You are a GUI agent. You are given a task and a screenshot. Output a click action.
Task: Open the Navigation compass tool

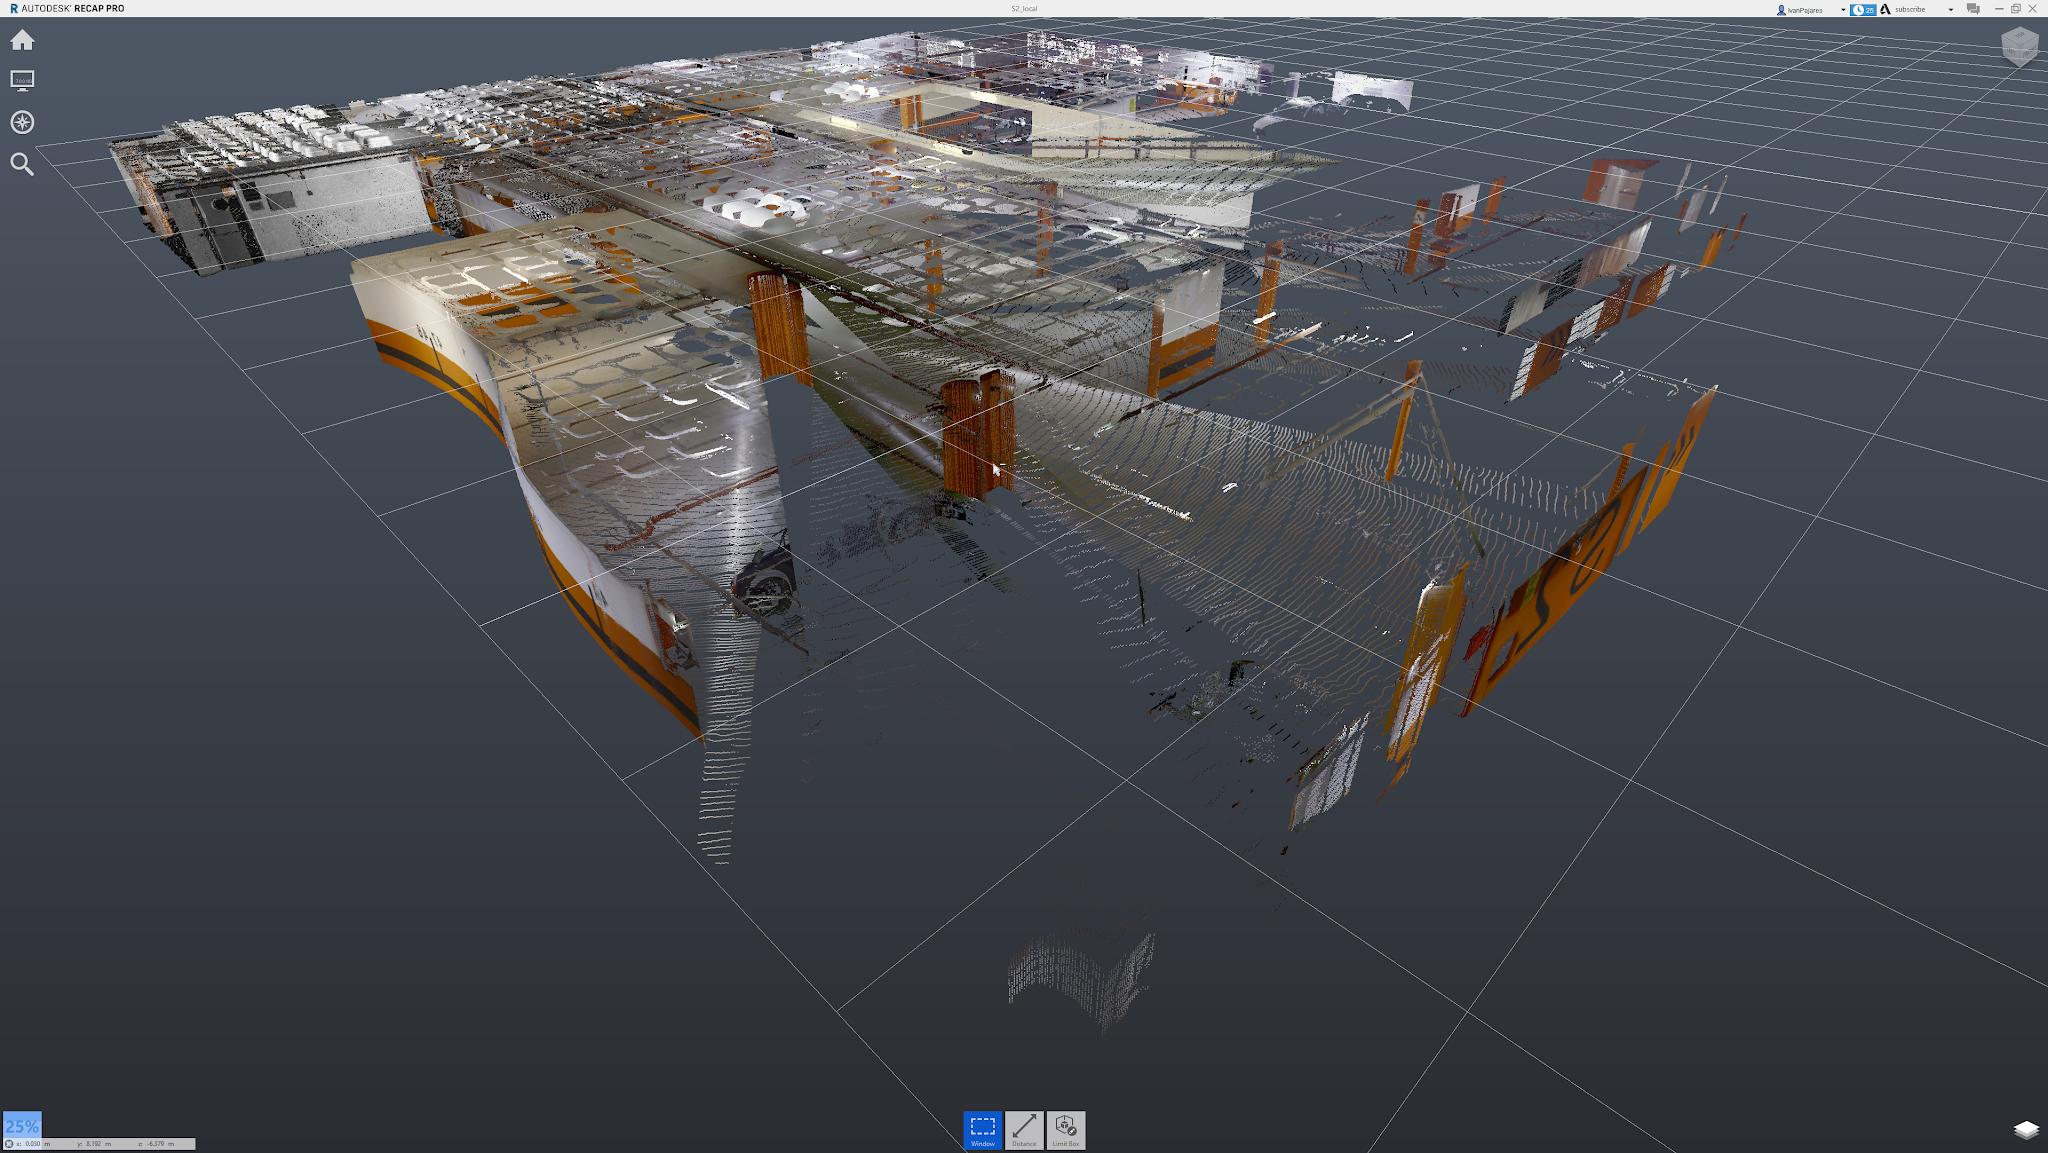(22, 122)
